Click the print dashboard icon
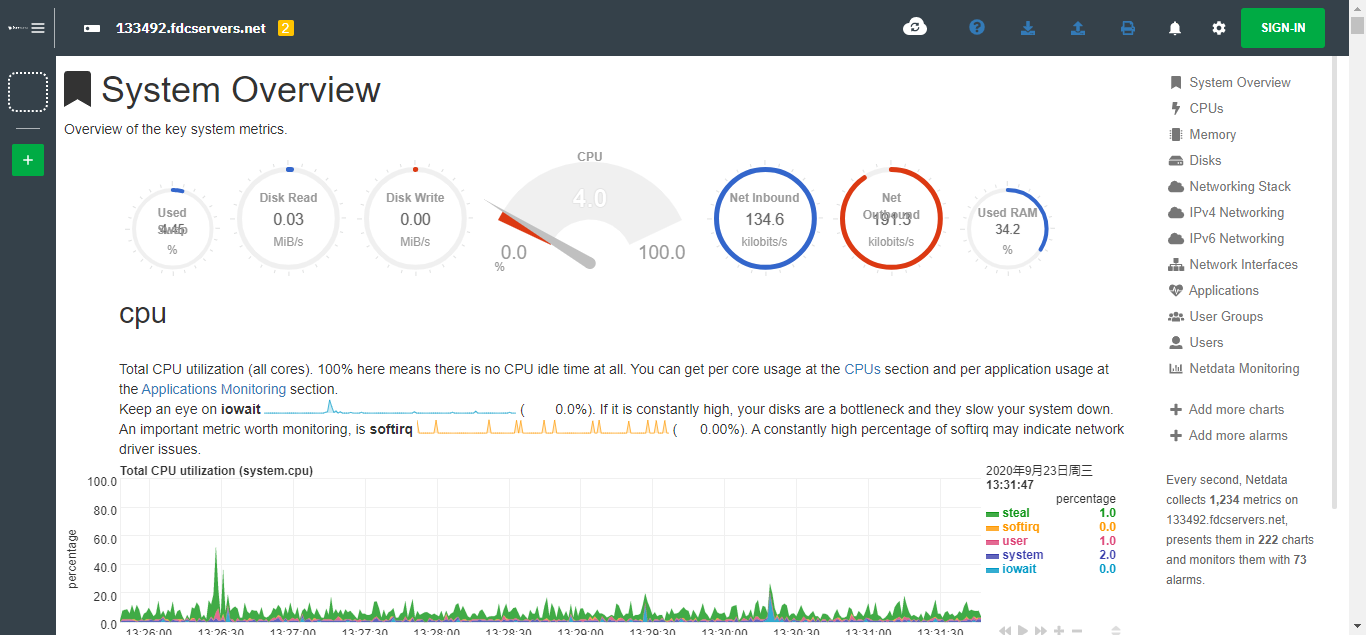The image size is (1366, 635). (1128, 28)
